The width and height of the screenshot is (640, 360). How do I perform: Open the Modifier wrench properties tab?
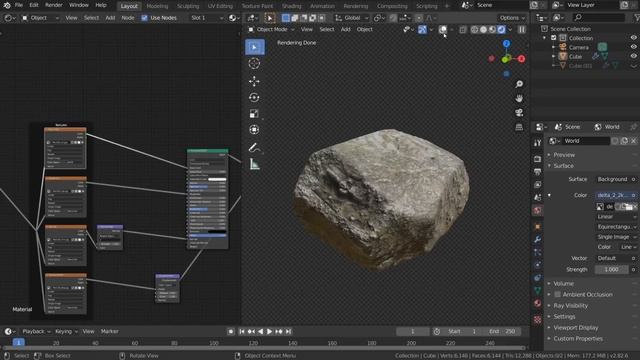[538, 239]
